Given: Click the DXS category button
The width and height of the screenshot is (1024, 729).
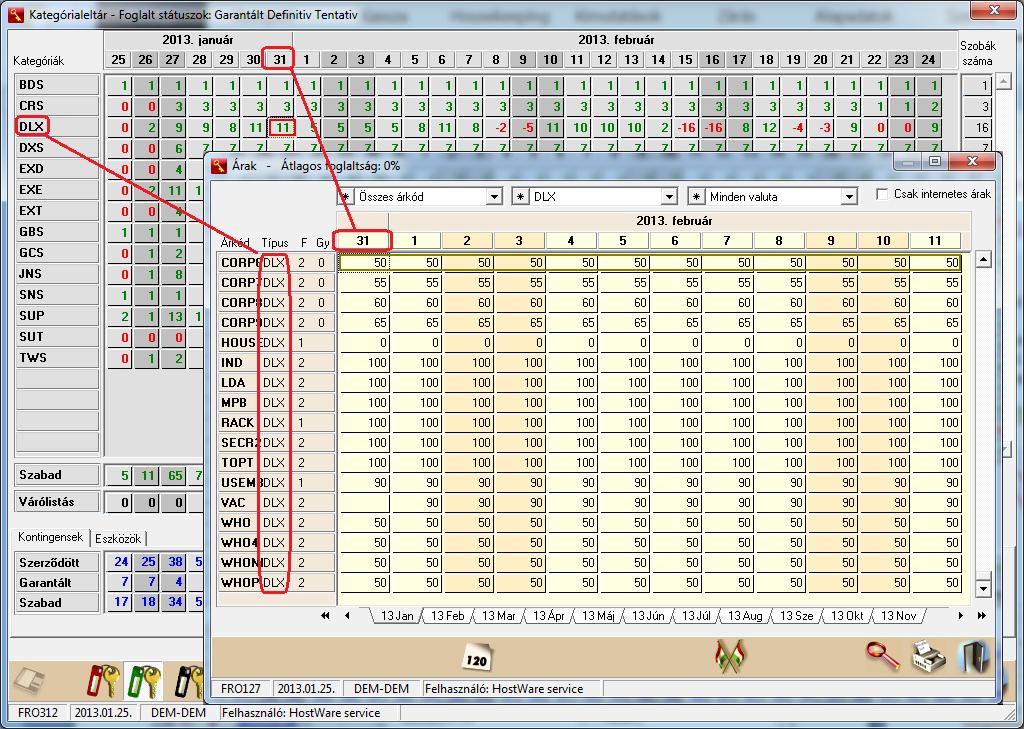Looking at the screenshot, I should 57,148.
